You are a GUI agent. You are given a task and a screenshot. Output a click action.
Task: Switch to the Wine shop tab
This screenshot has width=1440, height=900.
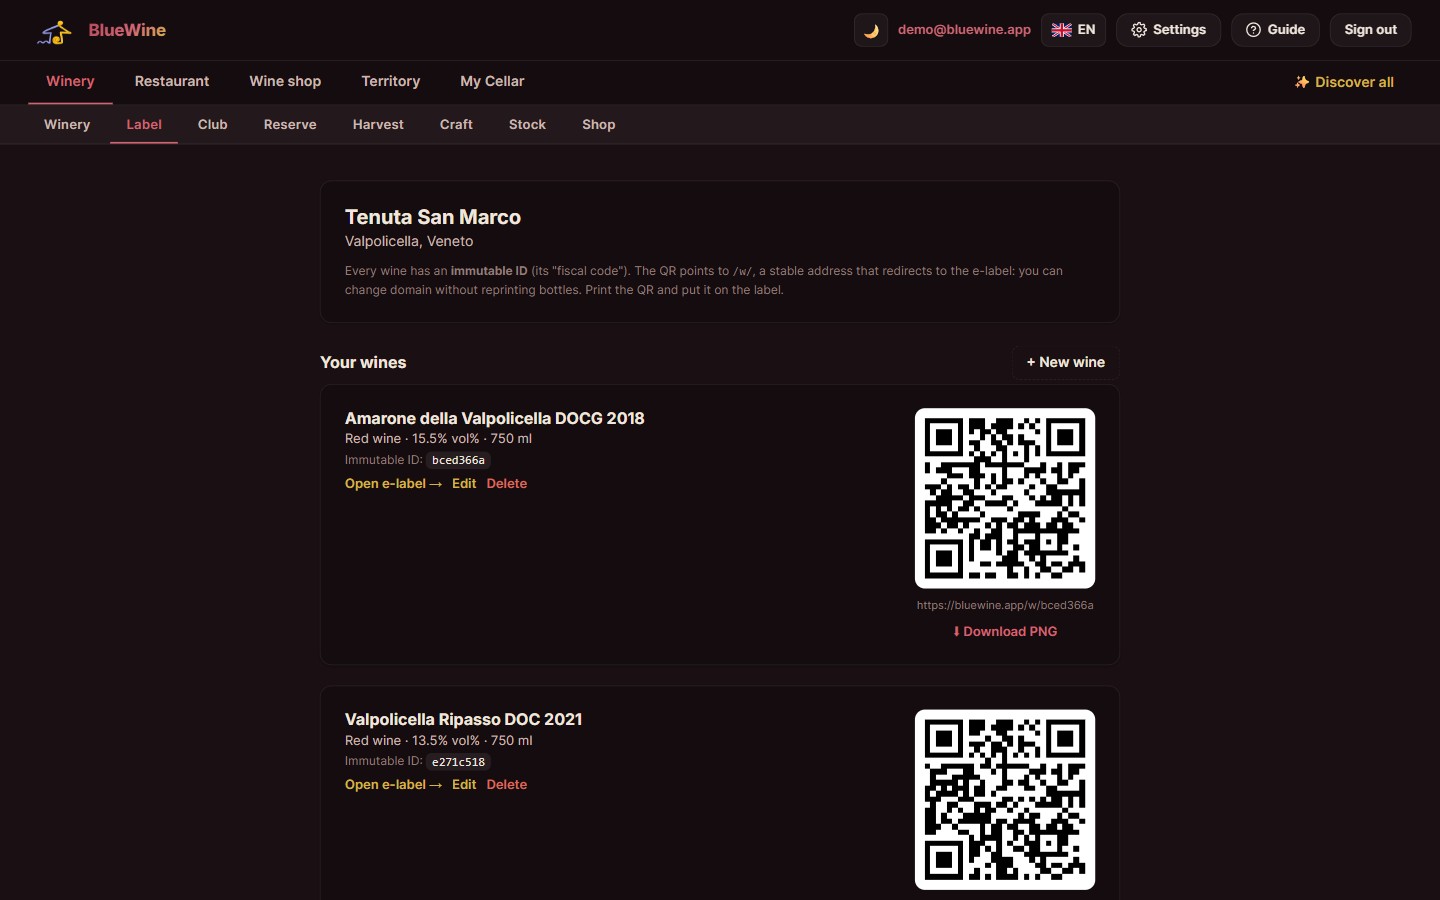pyautogui.click(x=285, y=82)
